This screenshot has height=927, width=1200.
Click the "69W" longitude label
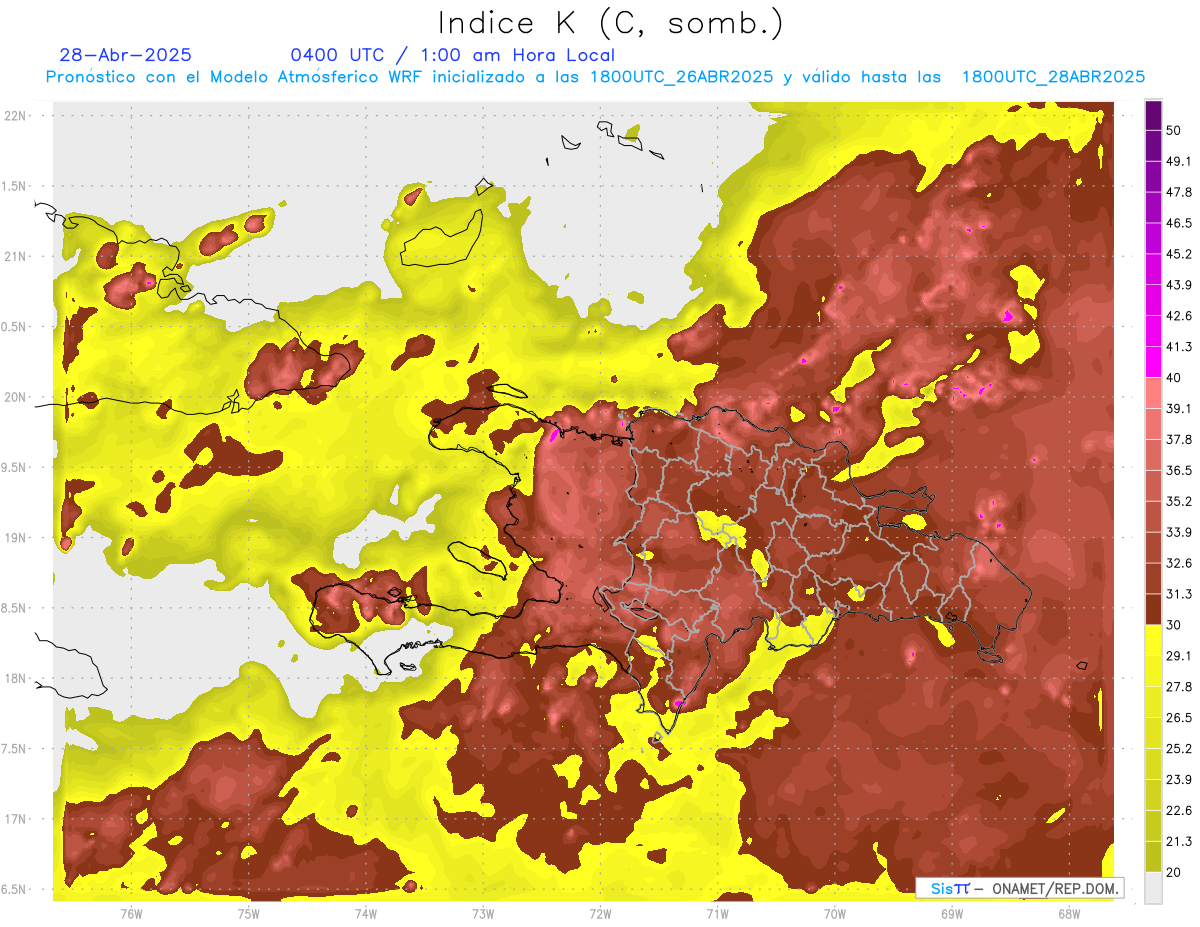tap(951, 913)
